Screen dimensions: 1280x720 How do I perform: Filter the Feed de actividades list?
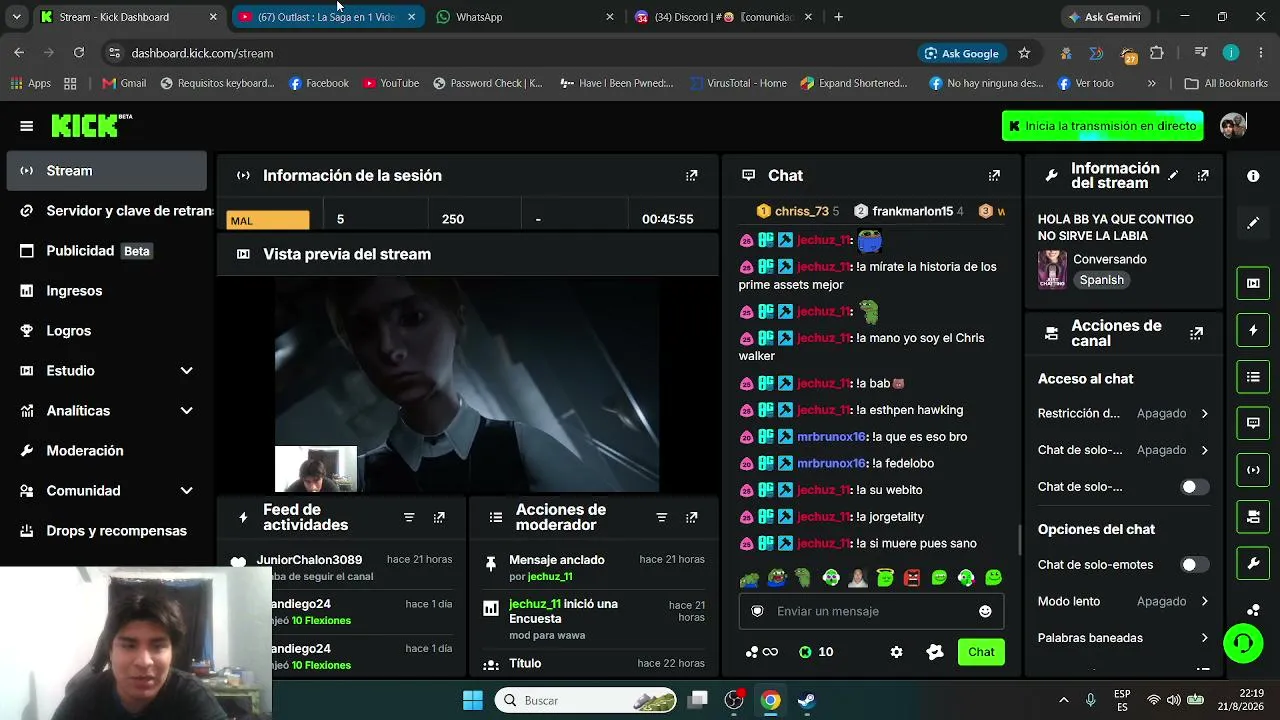pos(409,518)
